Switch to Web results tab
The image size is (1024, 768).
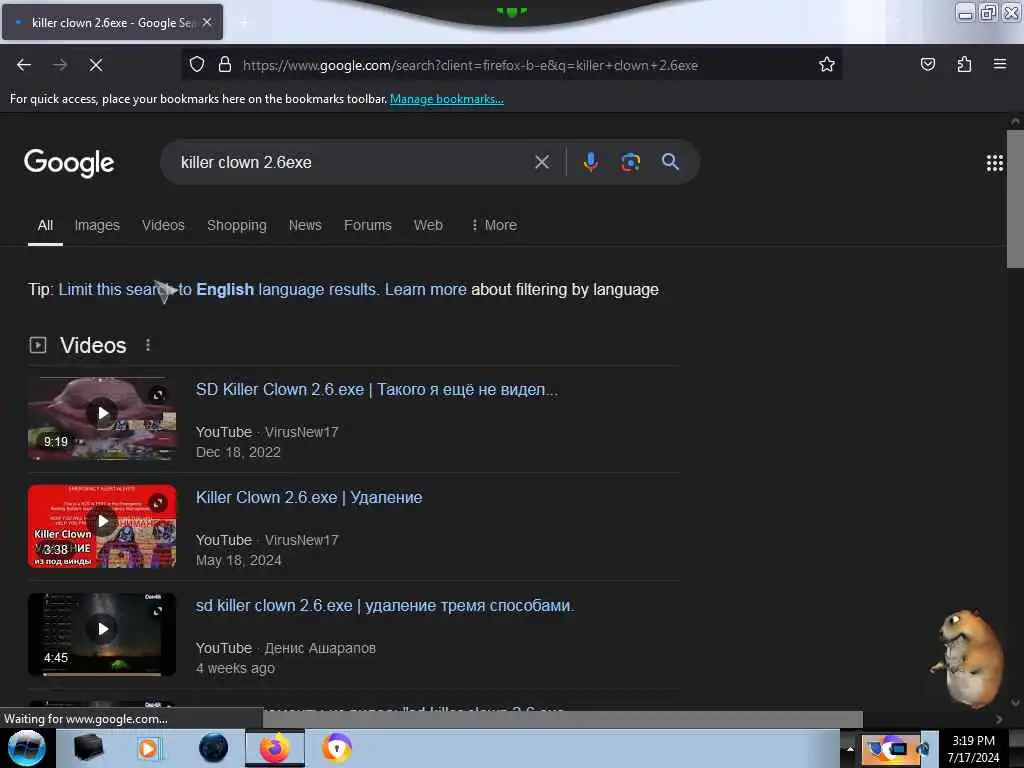tap(428, 225)
